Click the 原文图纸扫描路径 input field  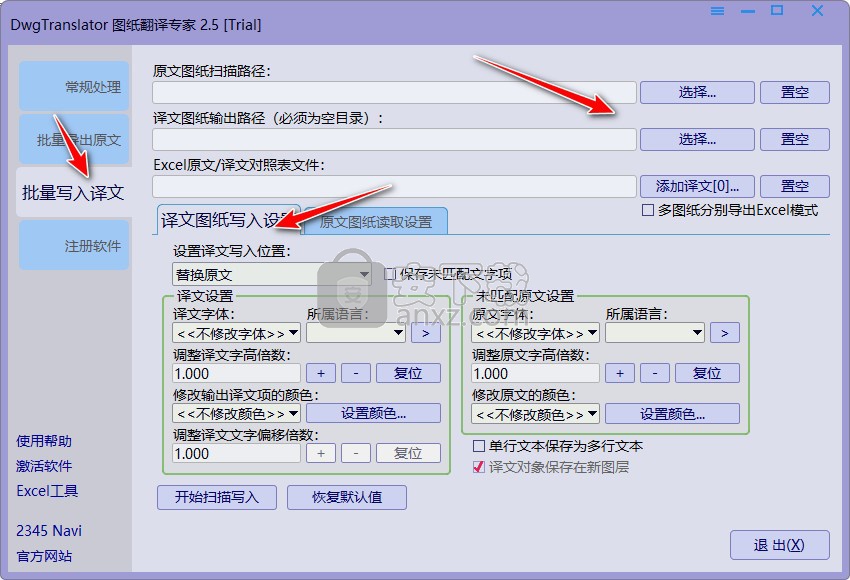coord(394,93)
